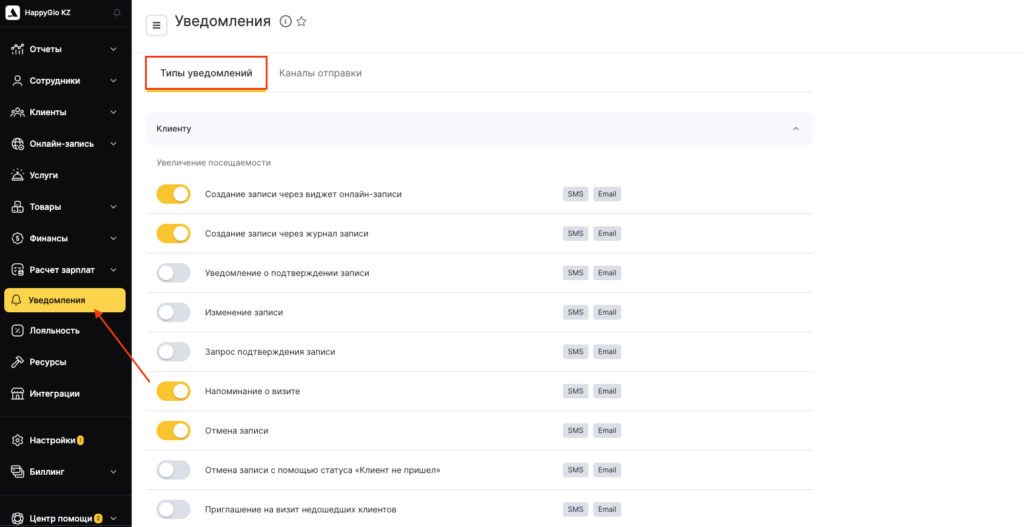Star the Уведомления page as favorite
Screen dimensions: 1024x527
301,22
